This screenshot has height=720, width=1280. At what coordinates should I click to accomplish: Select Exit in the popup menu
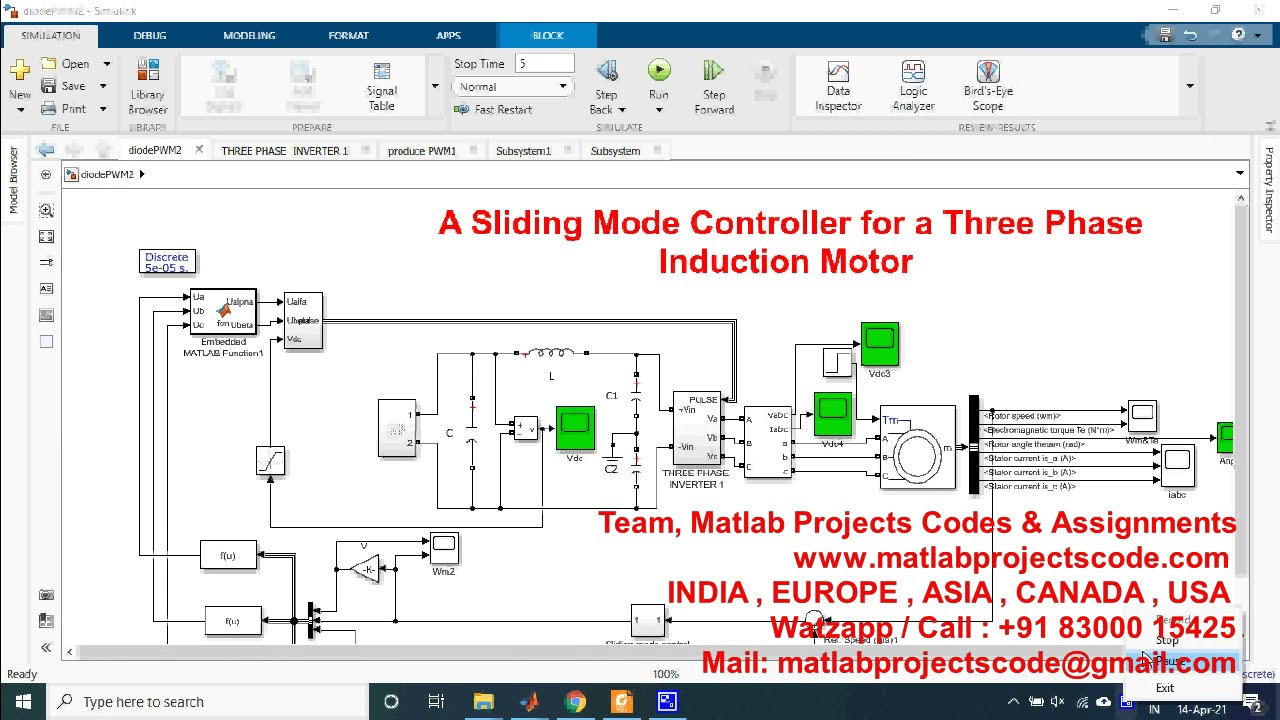(1165, 688)
